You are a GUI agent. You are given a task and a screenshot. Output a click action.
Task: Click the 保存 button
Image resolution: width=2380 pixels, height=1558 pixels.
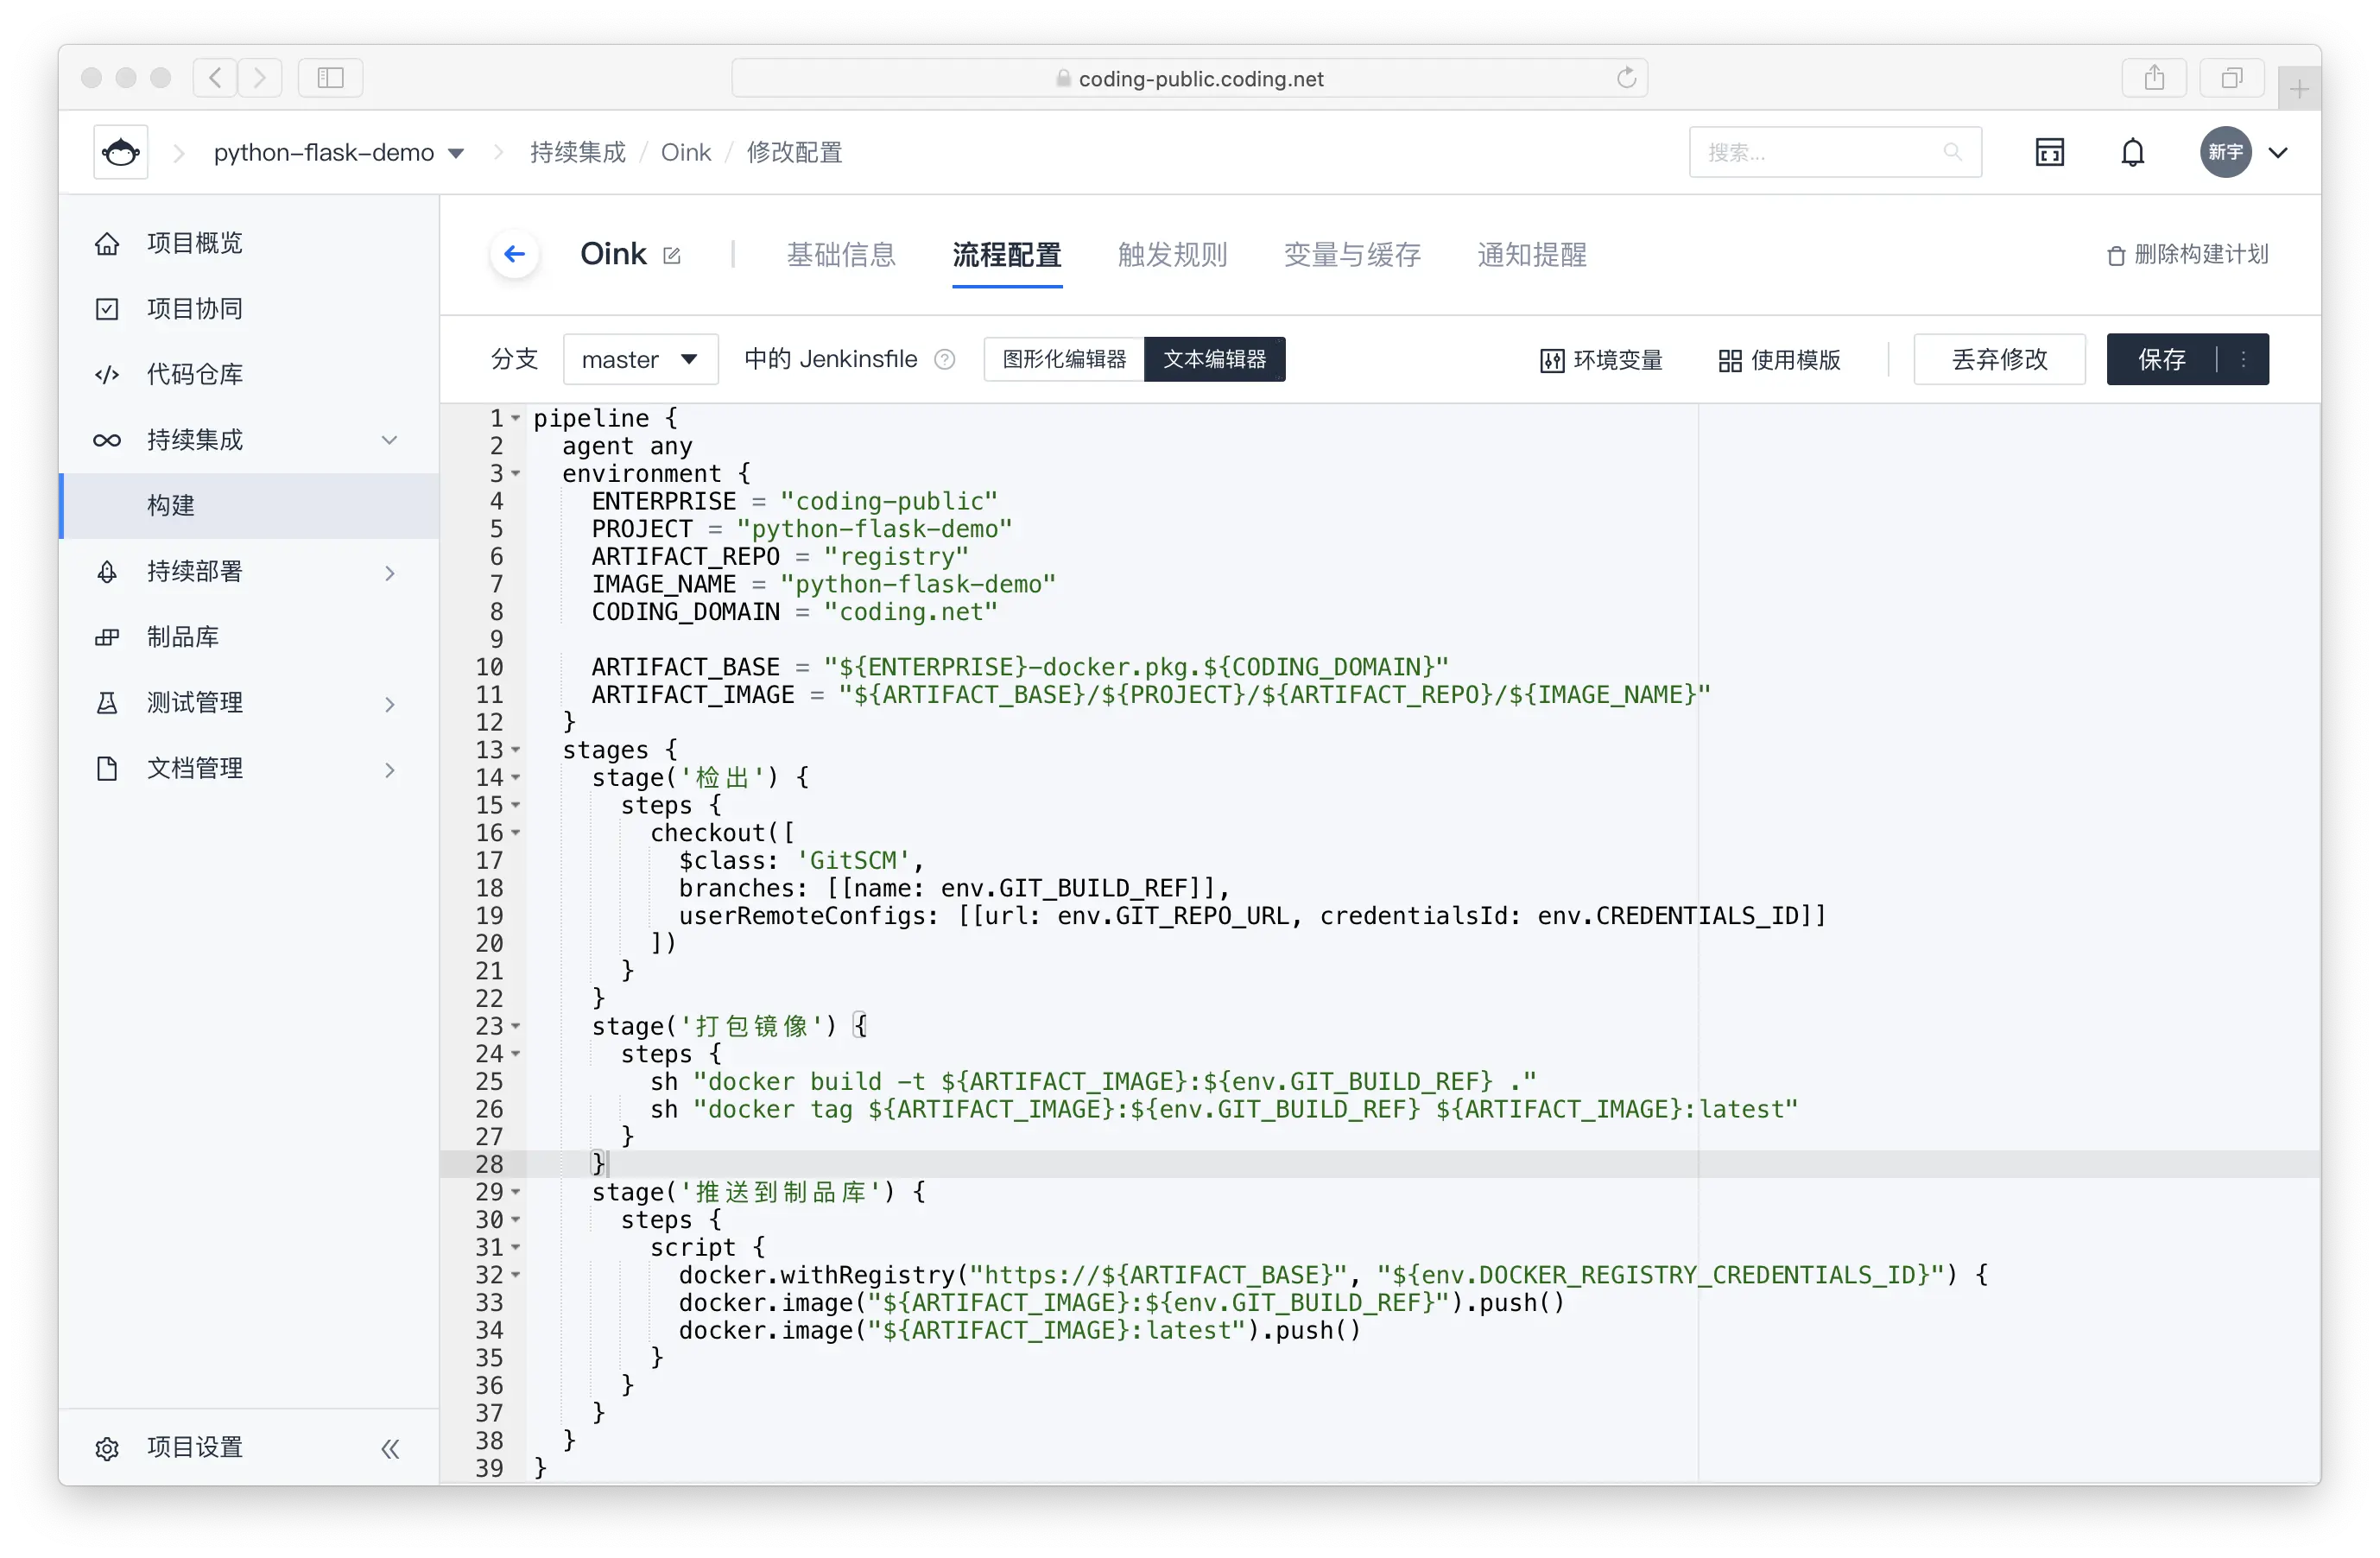(x=2161, y=359)
